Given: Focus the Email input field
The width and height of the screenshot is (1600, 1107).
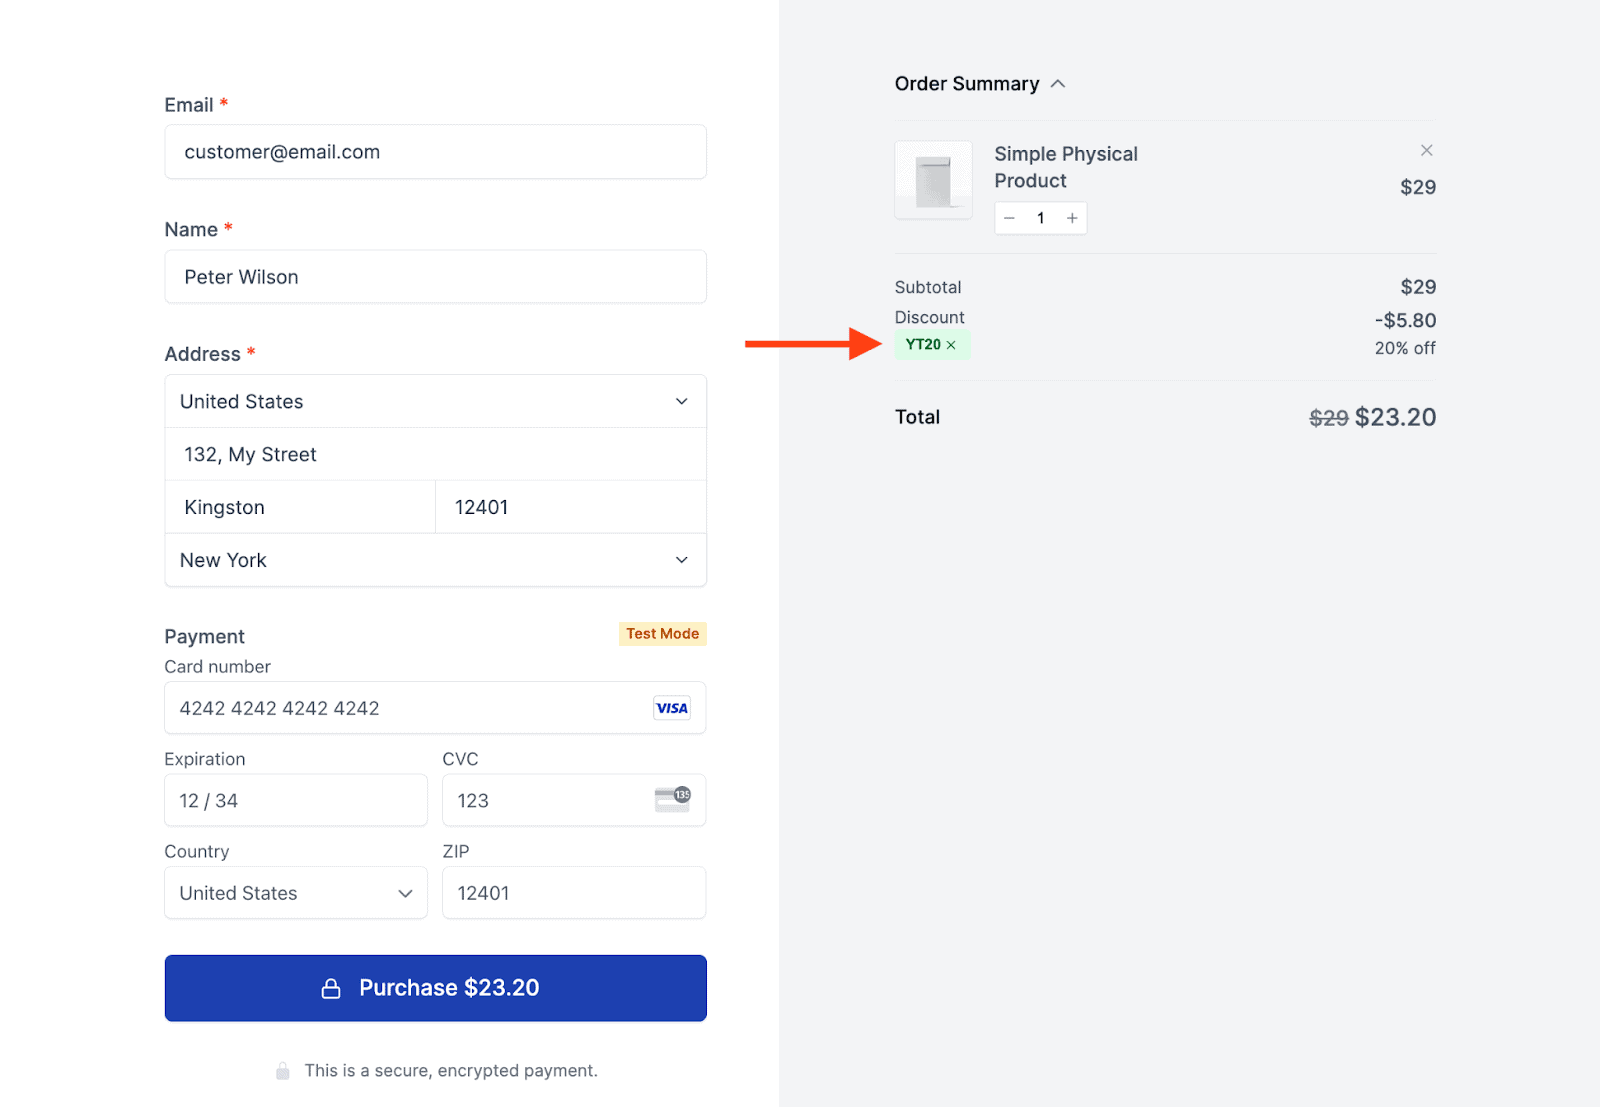Looking at the screenshot, I should tap(435, 152).
